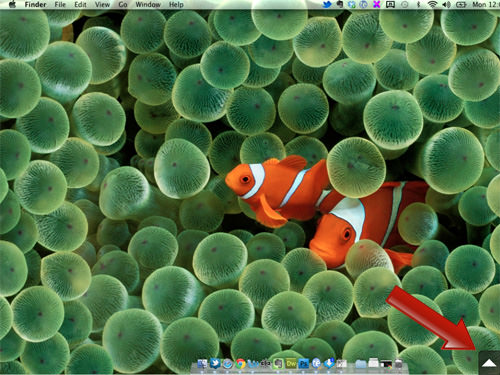This screenshot has height=375, width=500.
Task: Click the Twitter bird menu bar icon
Action: coord(327,4)
